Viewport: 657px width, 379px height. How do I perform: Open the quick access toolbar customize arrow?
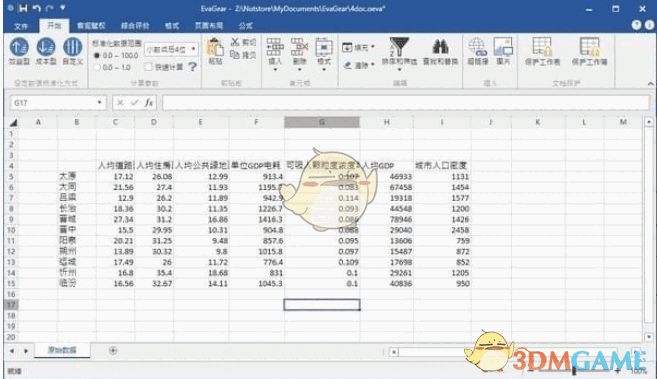[x=63, y=8]
